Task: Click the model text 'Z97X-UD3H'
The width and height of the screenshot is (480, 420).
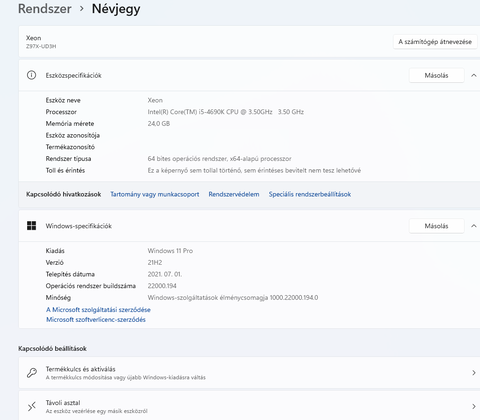Action: point(41,46)
